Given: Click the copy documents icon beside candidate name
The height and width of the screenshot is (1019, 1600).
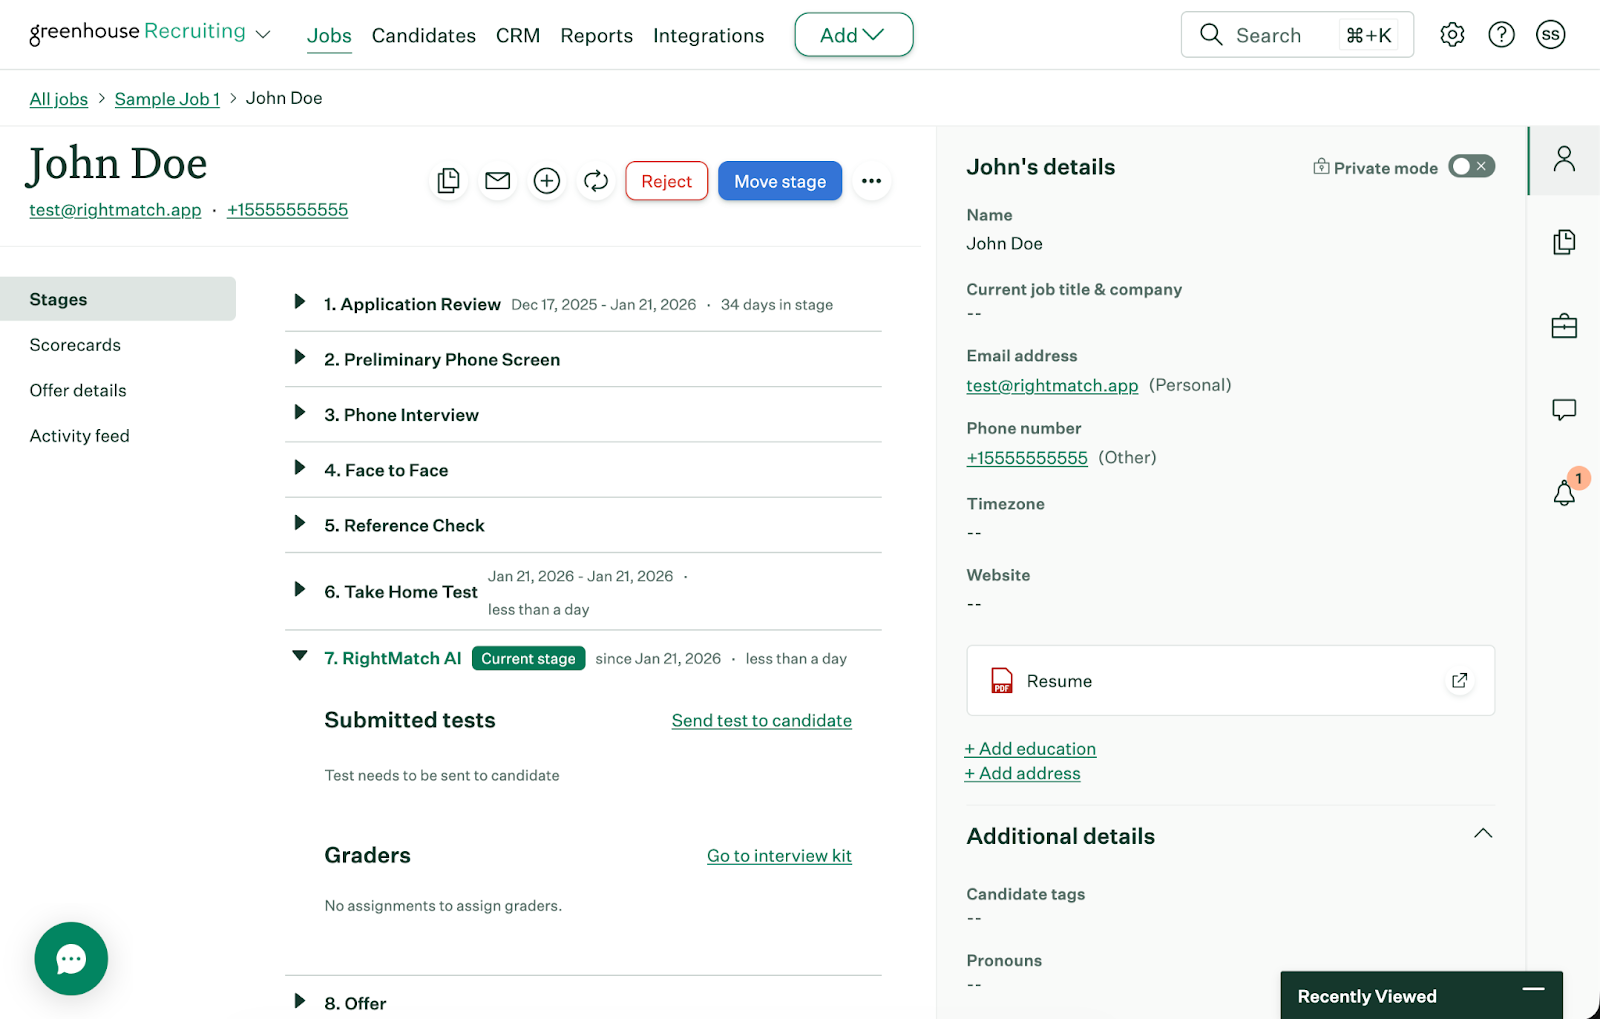Looking at the screenshot, I should (x=449, y=181).
